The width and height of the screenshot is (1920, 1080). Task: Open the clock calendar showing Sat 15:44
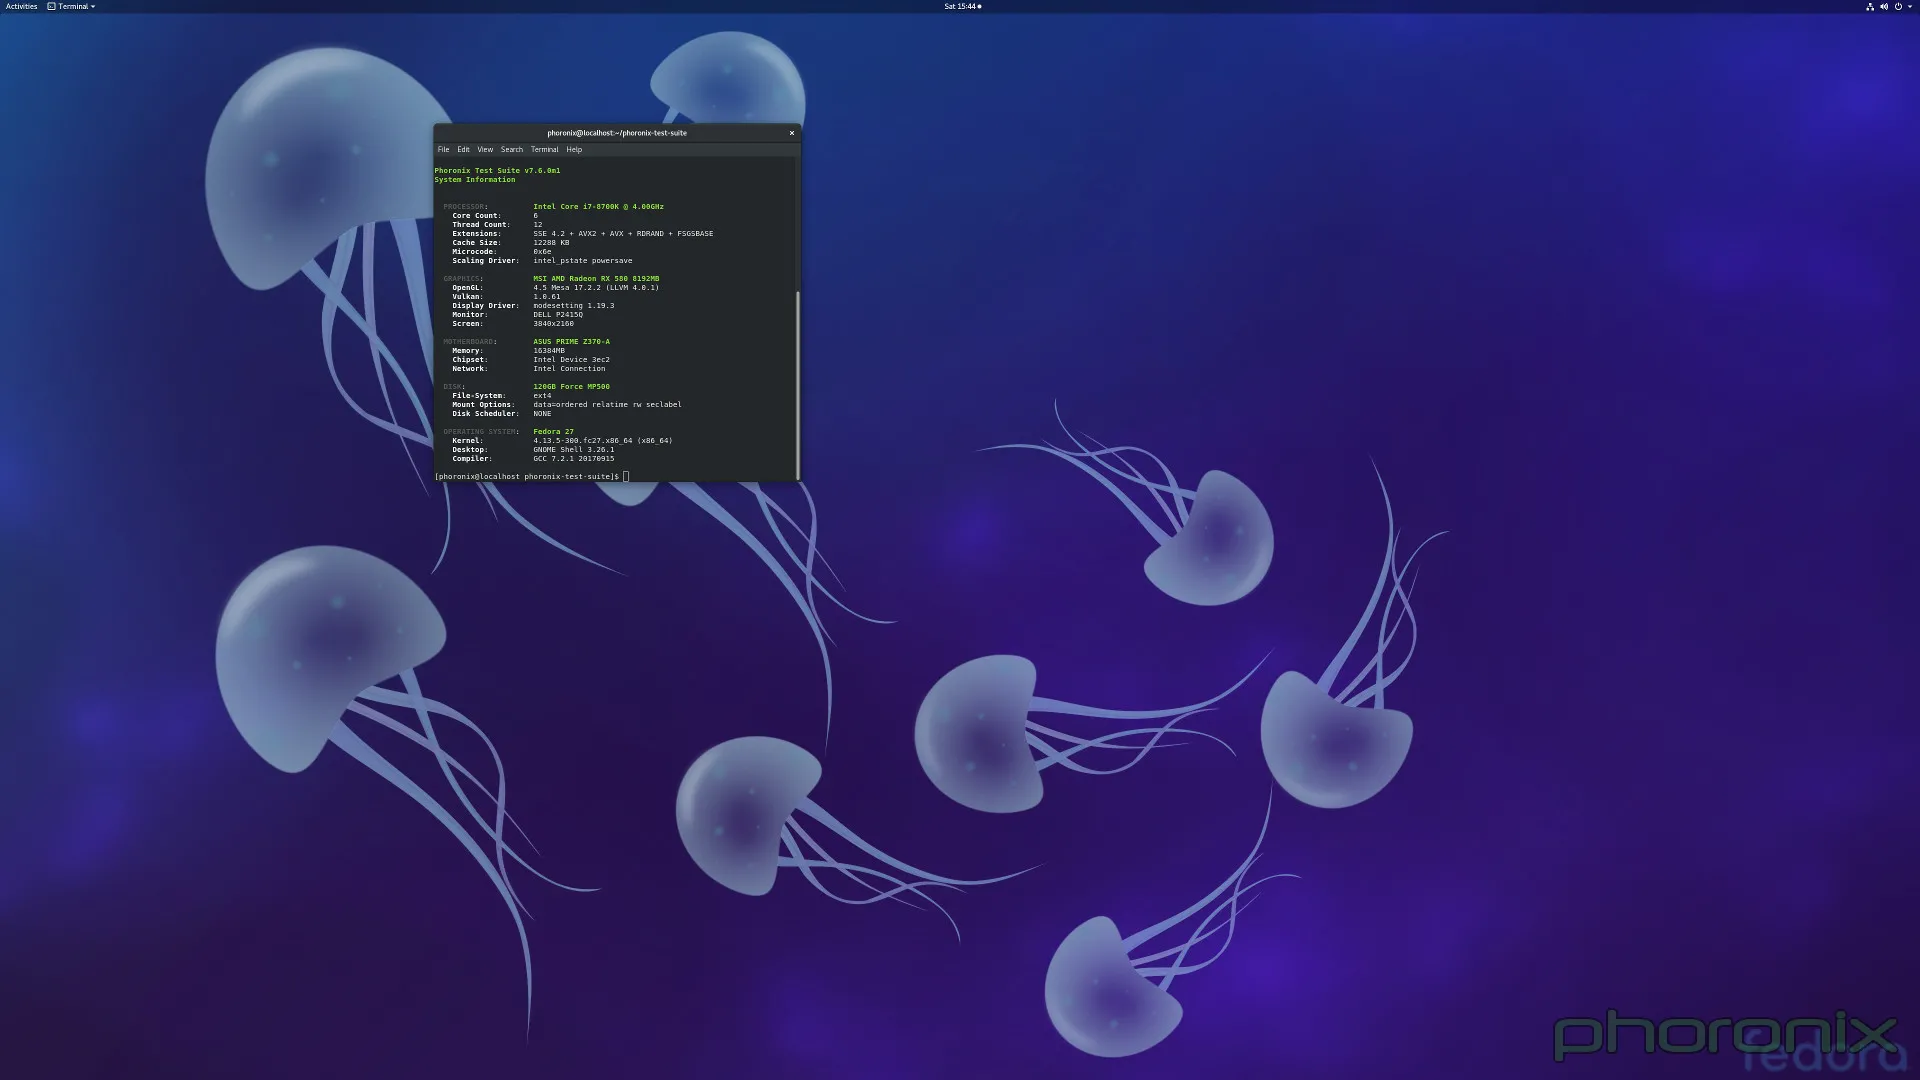pyautogui.click(x=962, y=6)
